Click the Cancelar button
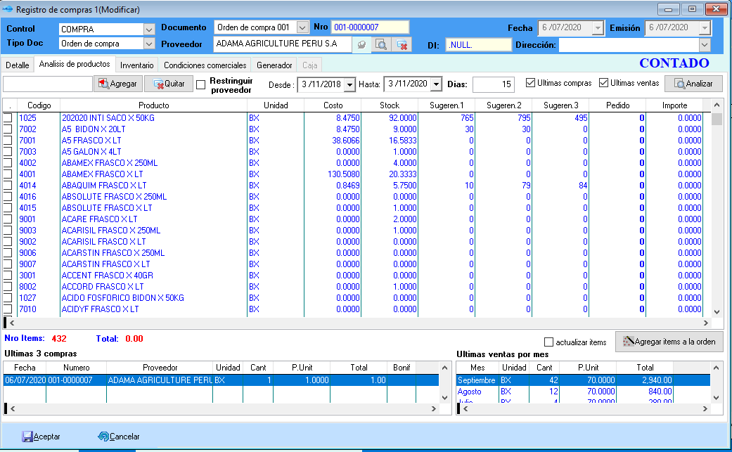 pyautogui.click(x=119, y=436)
